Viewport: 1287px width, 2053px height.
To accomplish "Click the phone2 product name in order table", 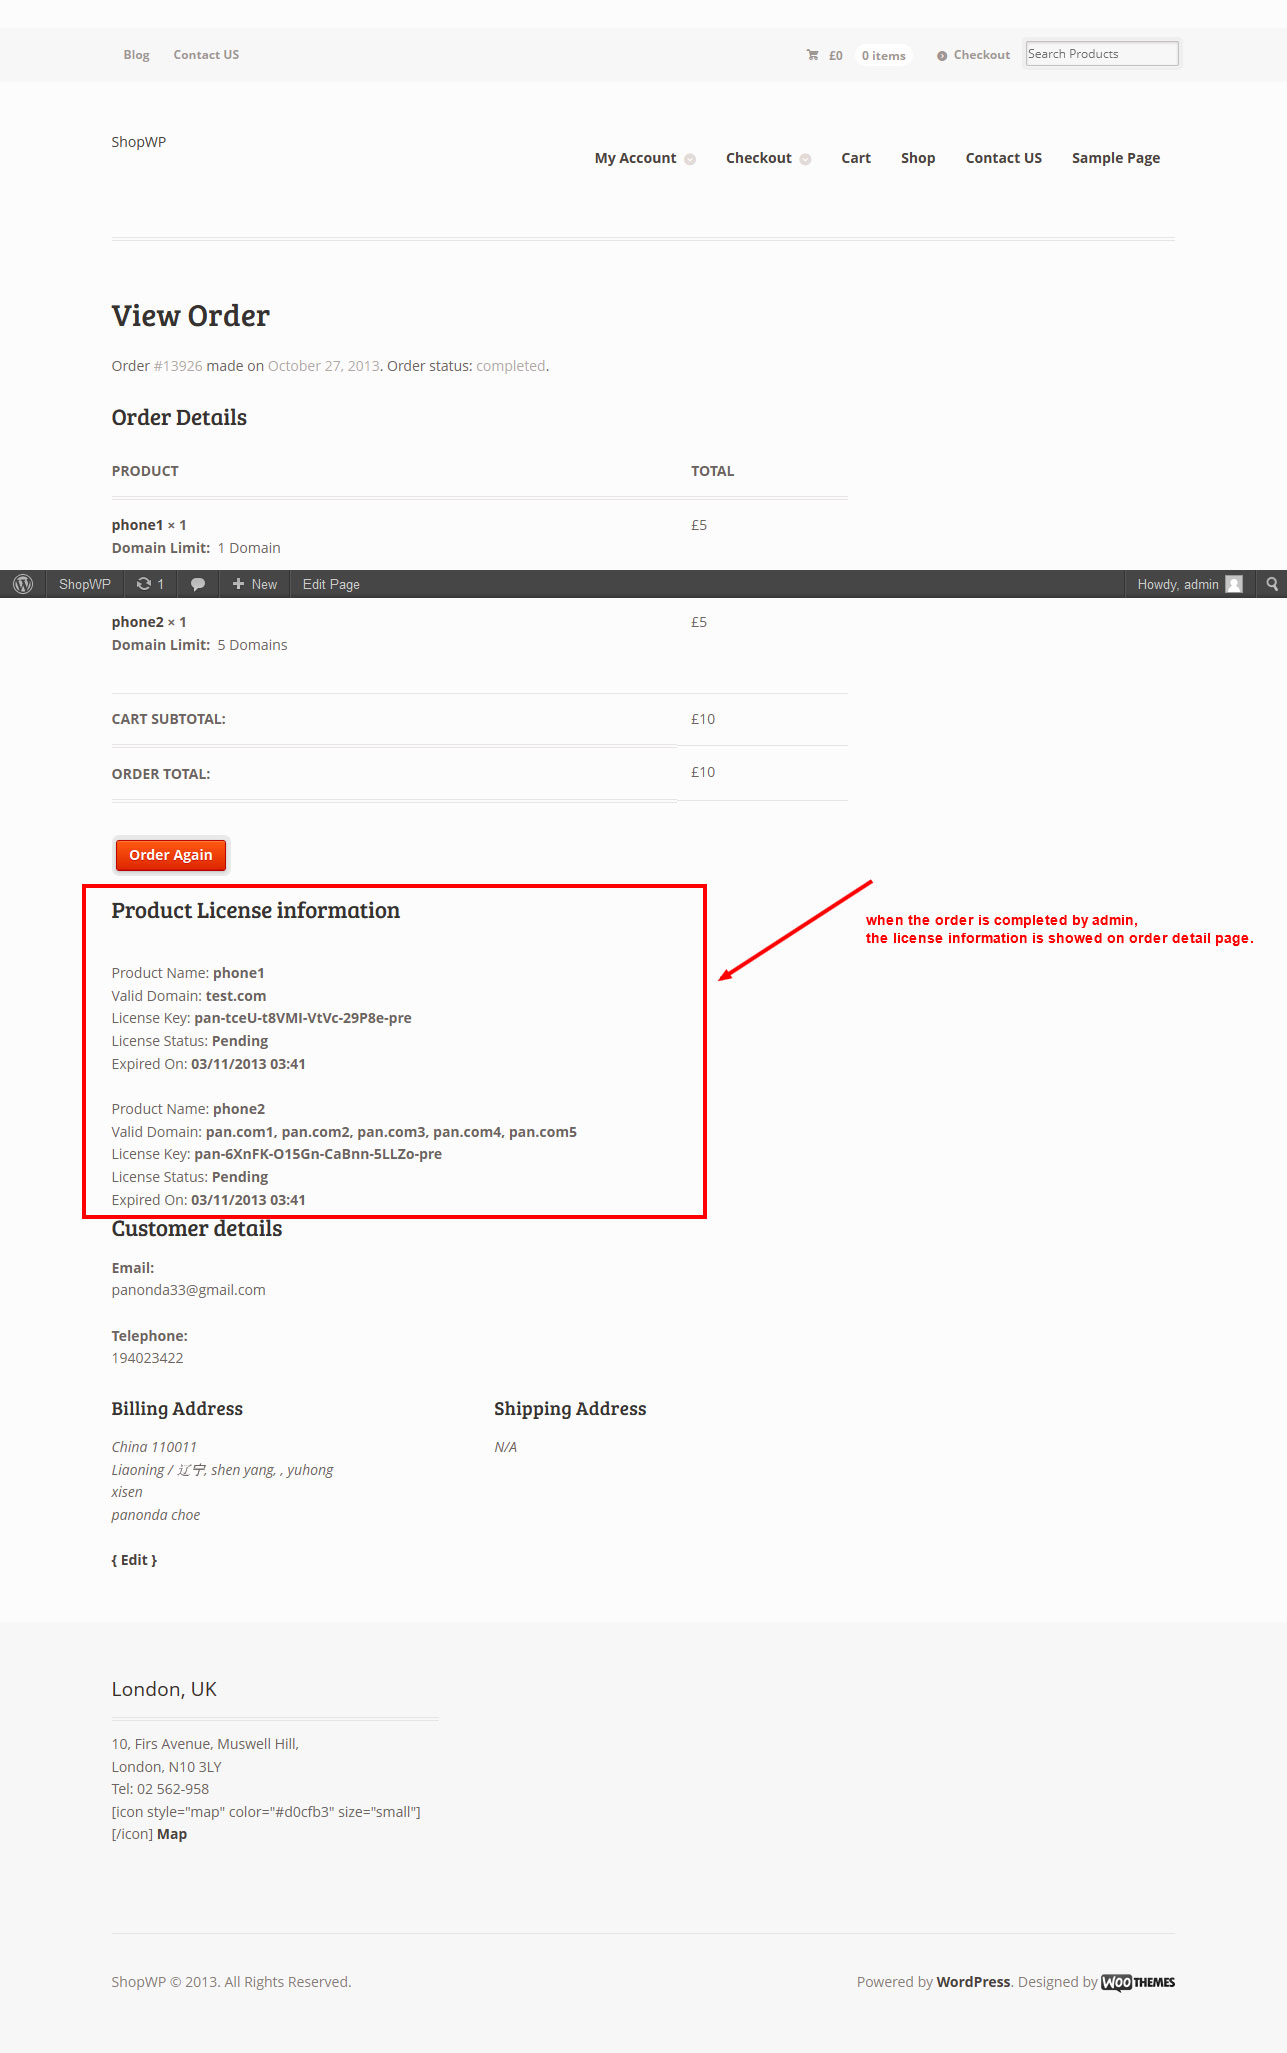I will click(x=137, y=622).
